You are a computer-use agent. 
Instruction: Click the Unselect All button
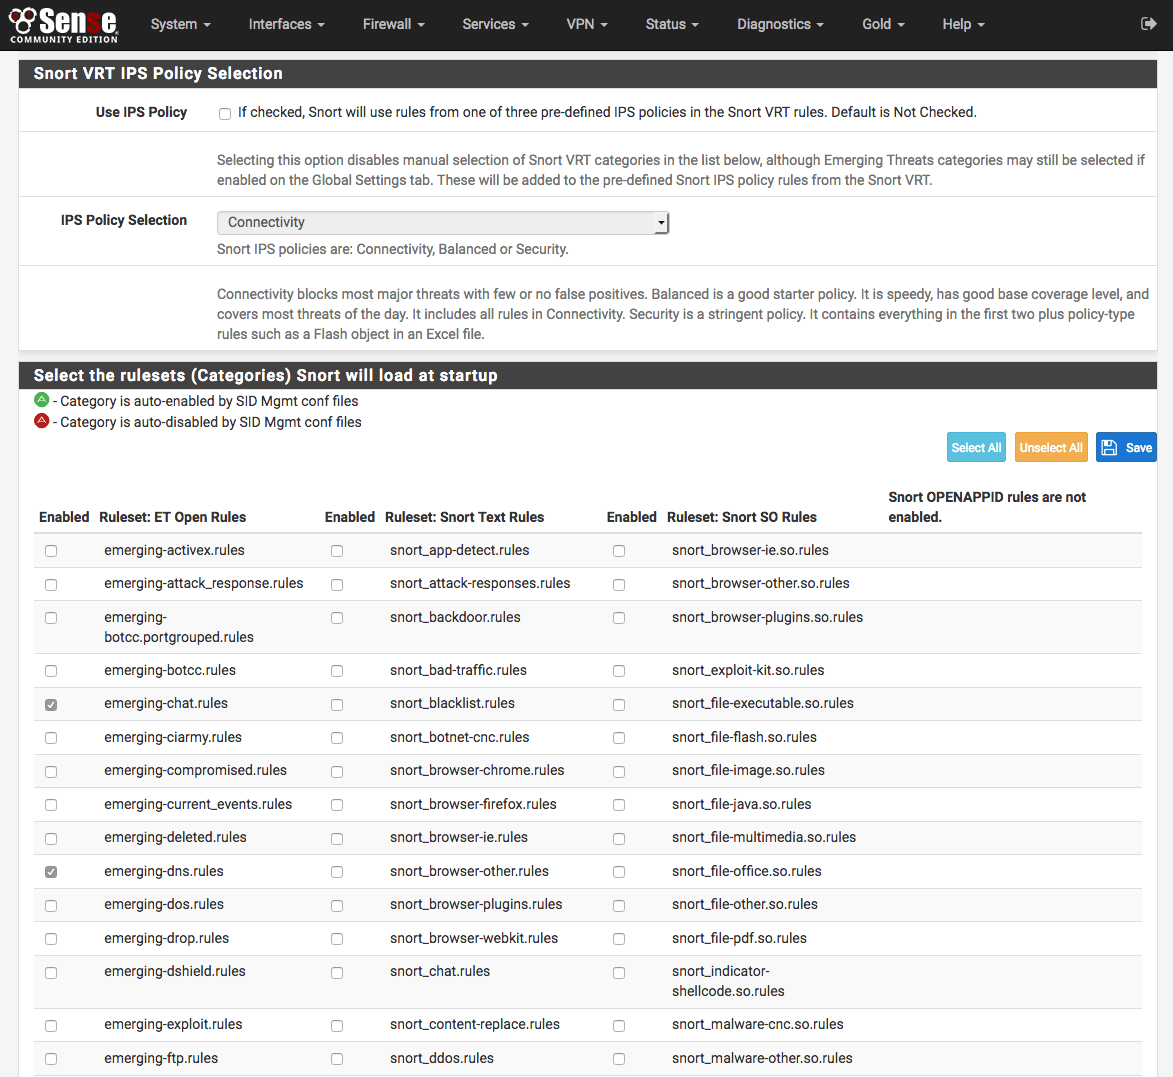pyautogui.click(x=1051, y=448)
